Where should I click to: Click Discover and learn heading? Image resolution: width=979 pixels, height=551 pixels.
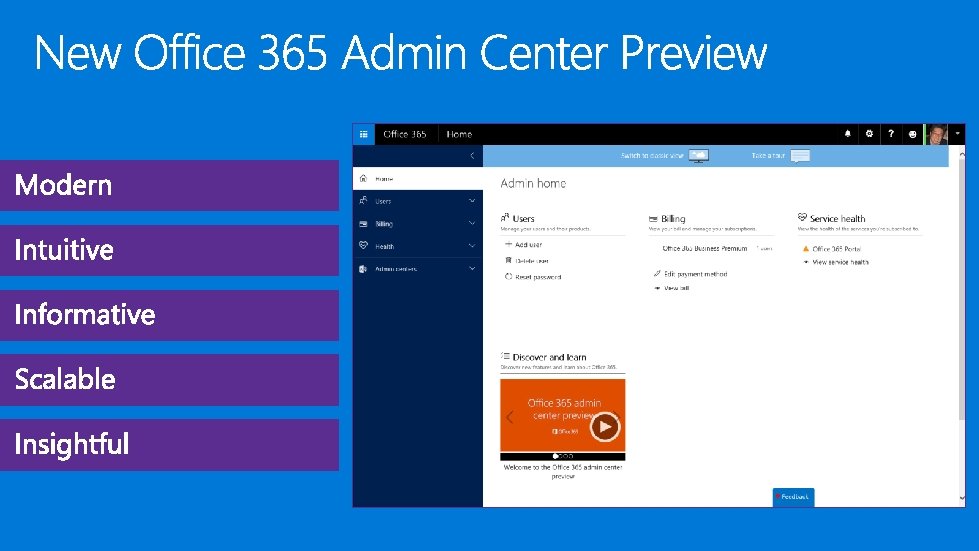549,358
